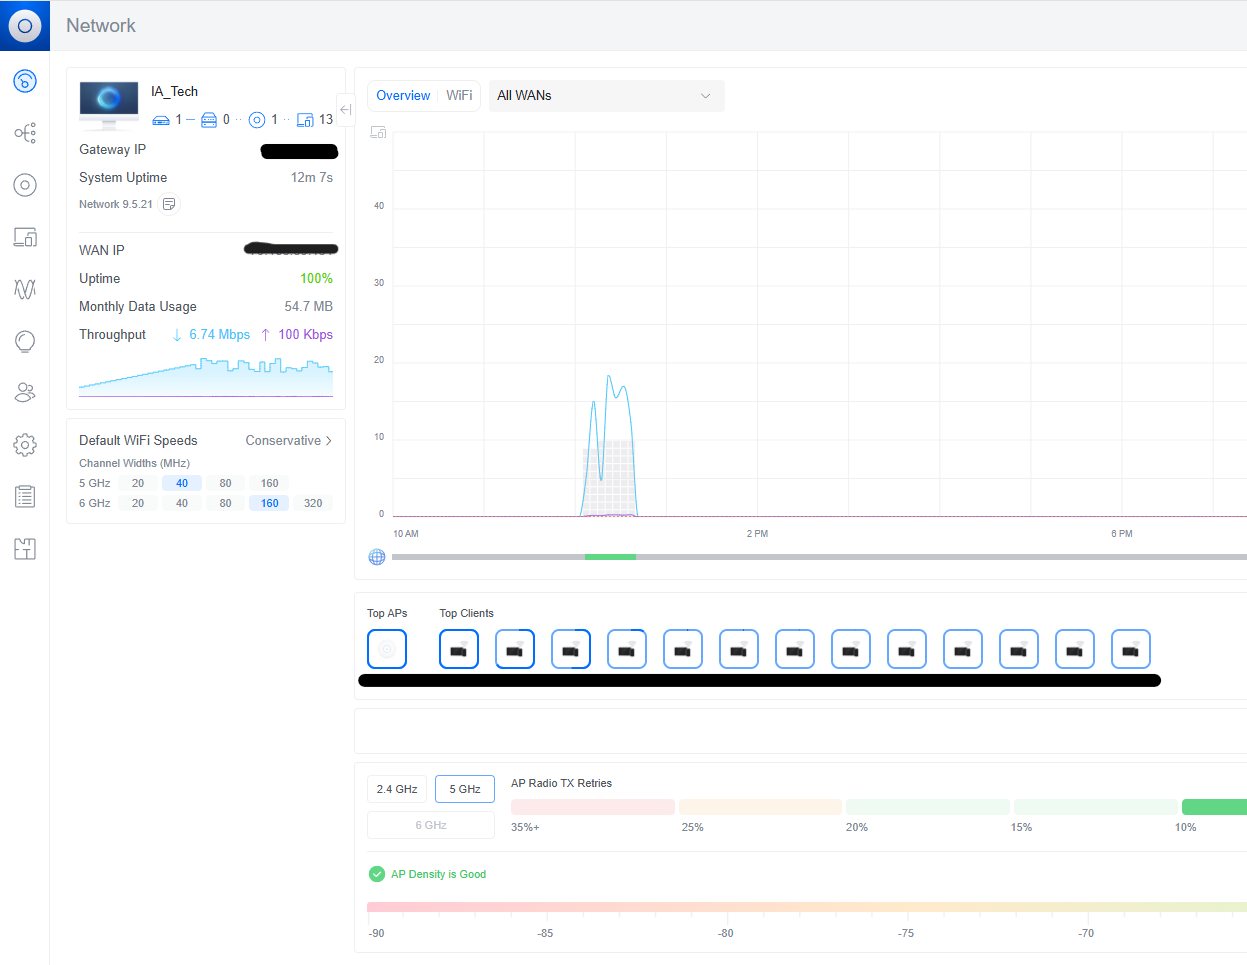This screenshot has width=1247, height=965.
Task: Open the All WANs dropdown
Action: 606,96
